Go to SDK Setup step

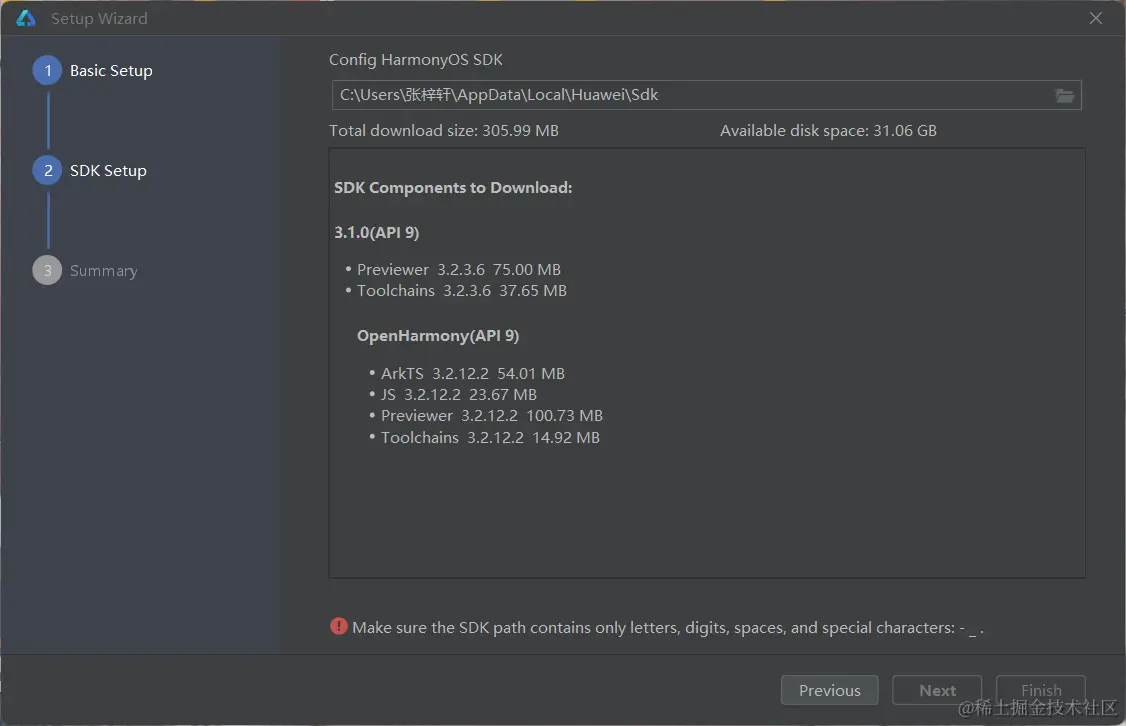tap(108, 171)
